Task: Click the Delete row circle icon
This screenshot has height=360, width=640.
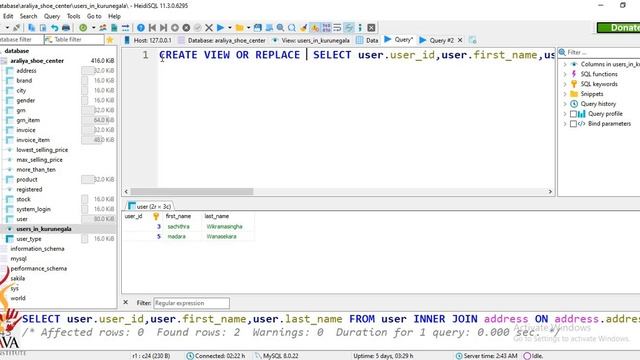Action: 186,28
